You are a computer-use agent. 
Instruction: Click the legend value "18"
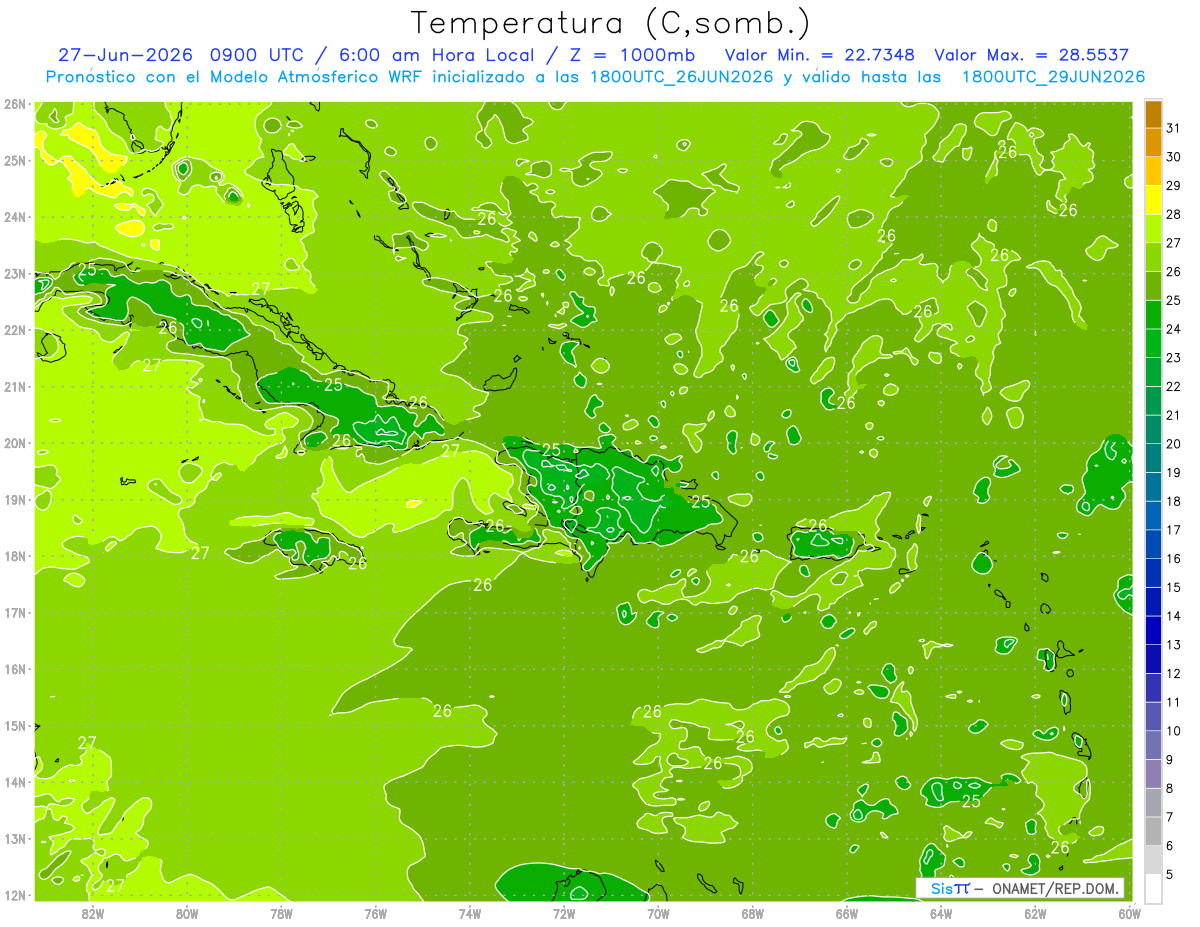[1173, 501]
